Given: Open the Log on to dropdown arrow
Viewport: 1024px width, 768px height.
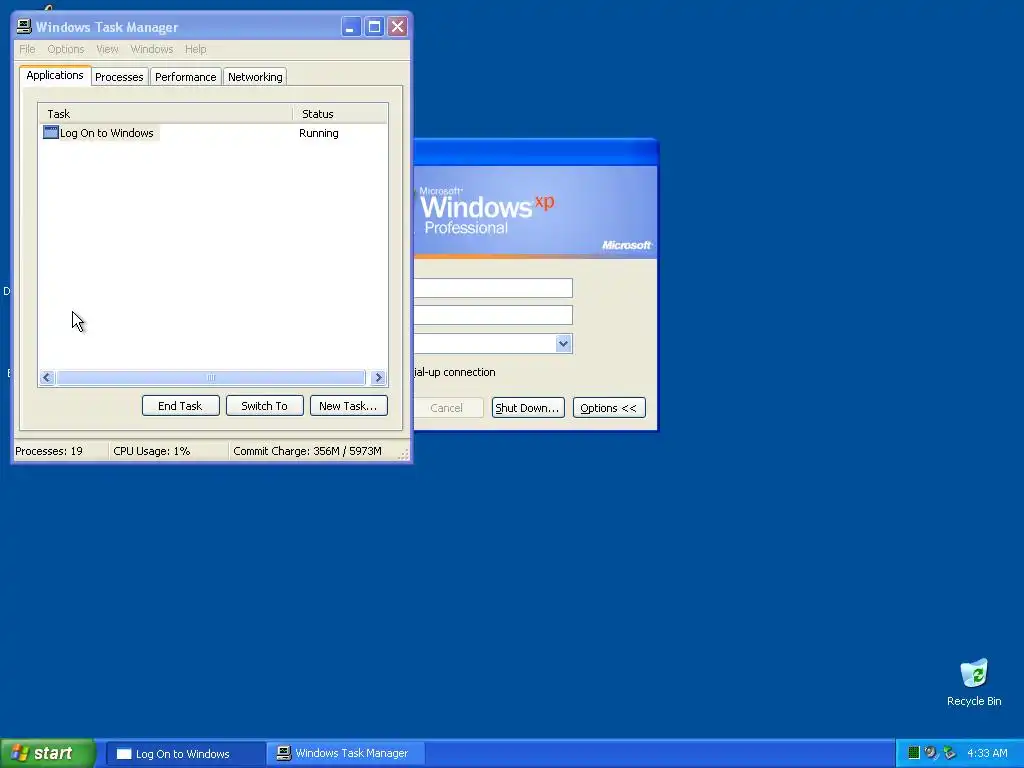Looking at the screenshot, I should pos(563,344).
